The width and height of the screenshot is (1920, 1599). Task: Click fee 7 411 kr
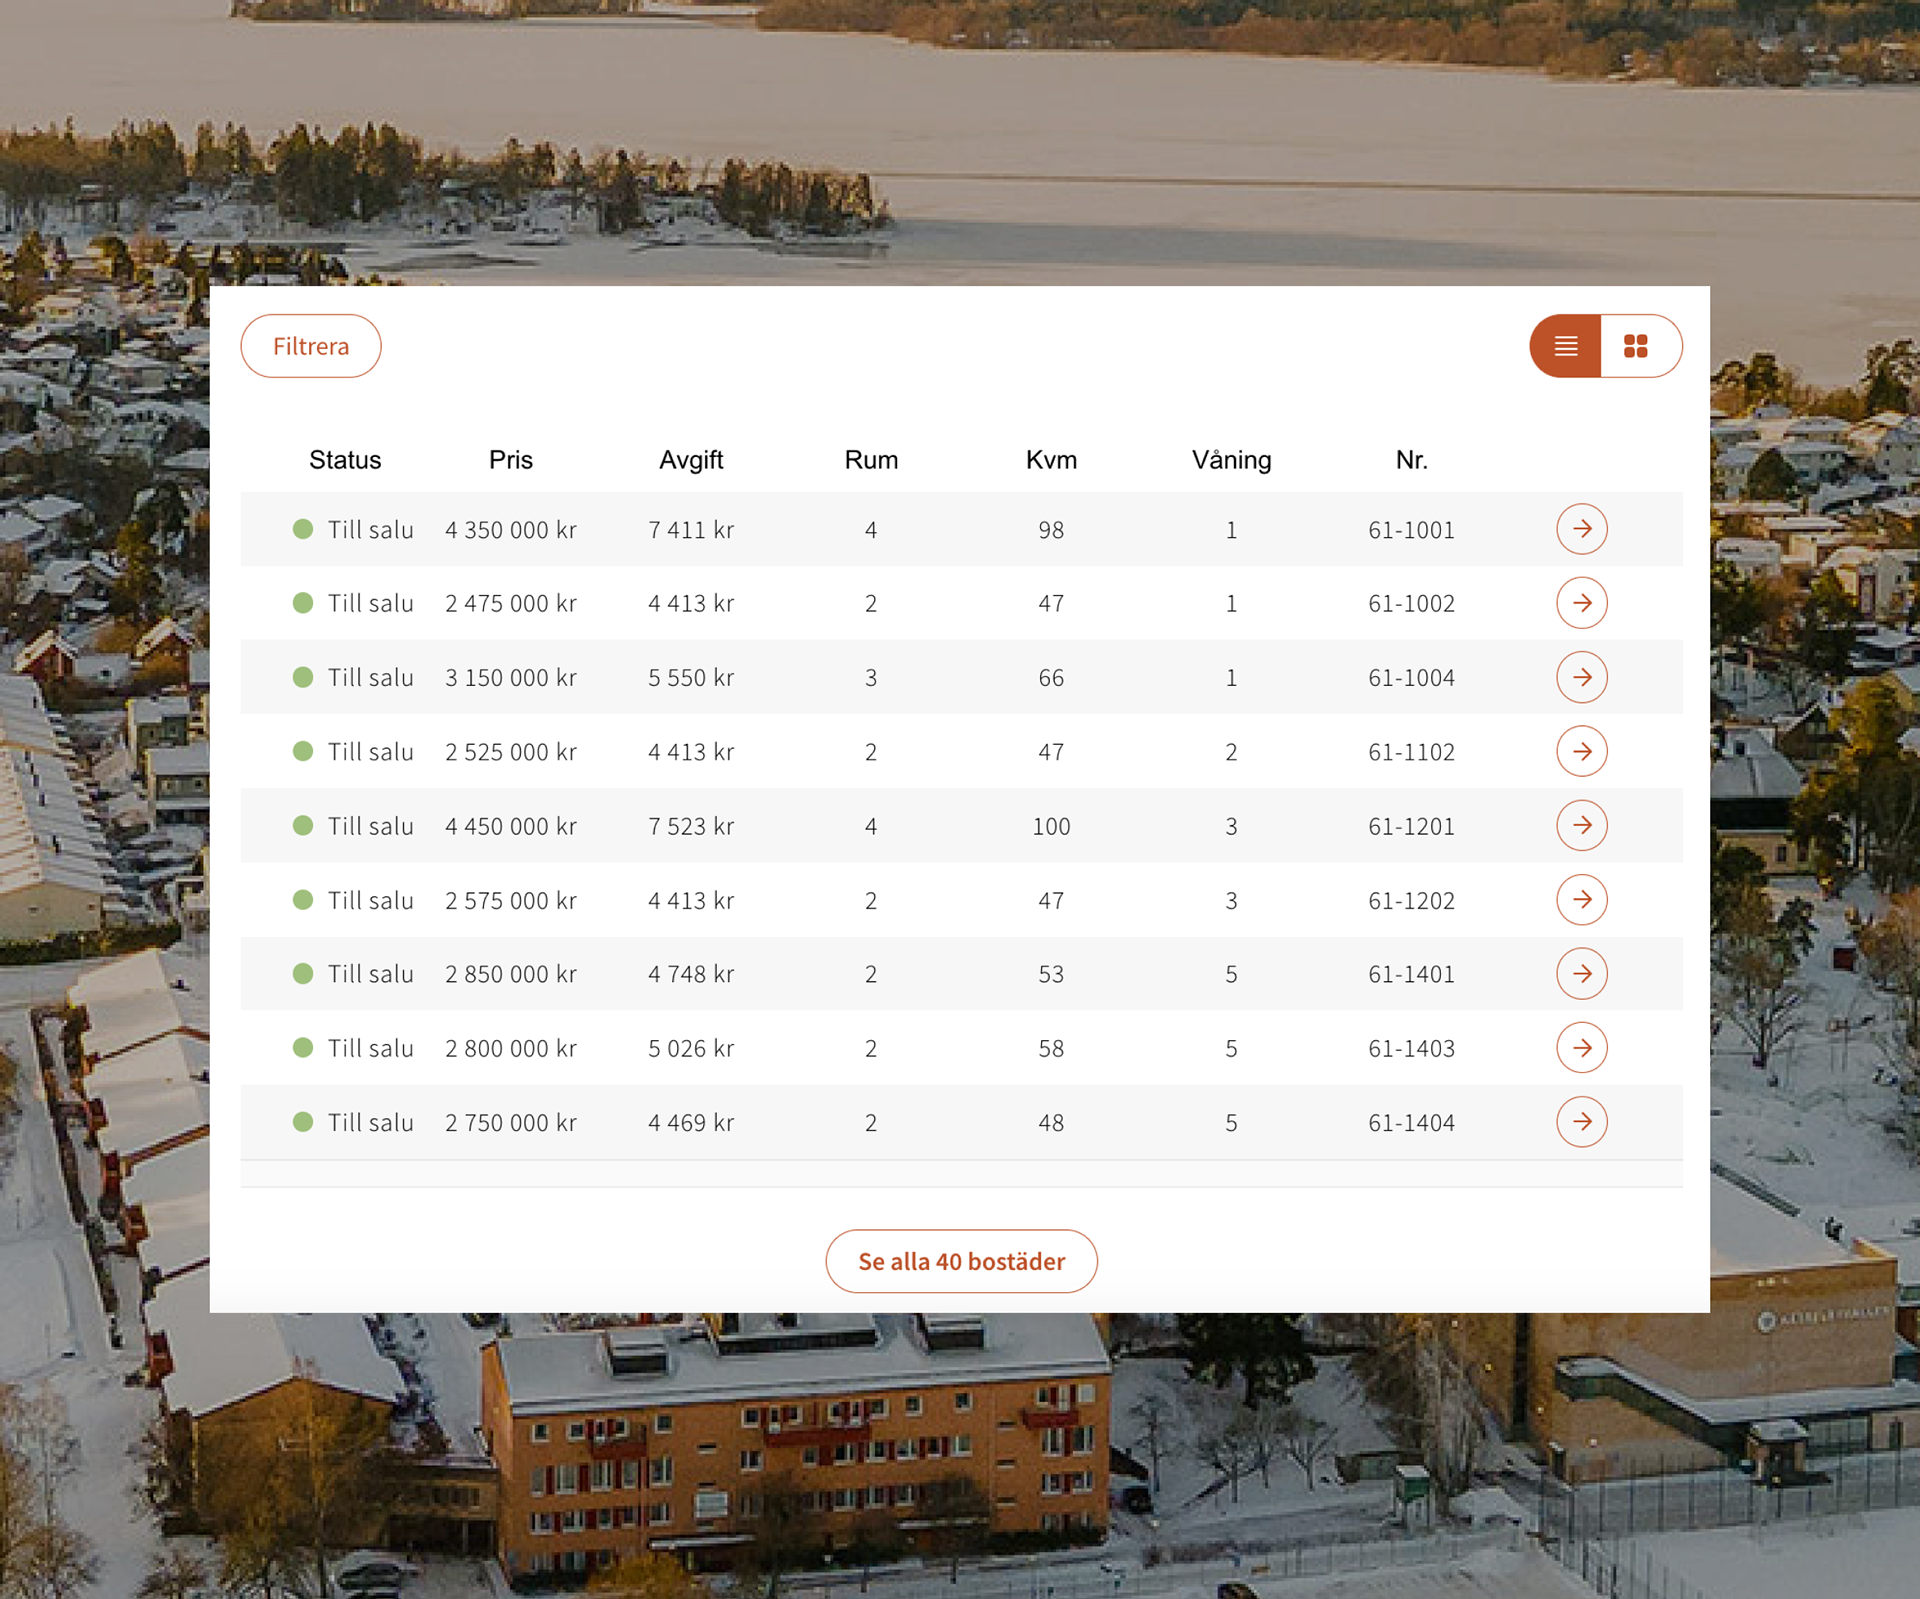691,530
